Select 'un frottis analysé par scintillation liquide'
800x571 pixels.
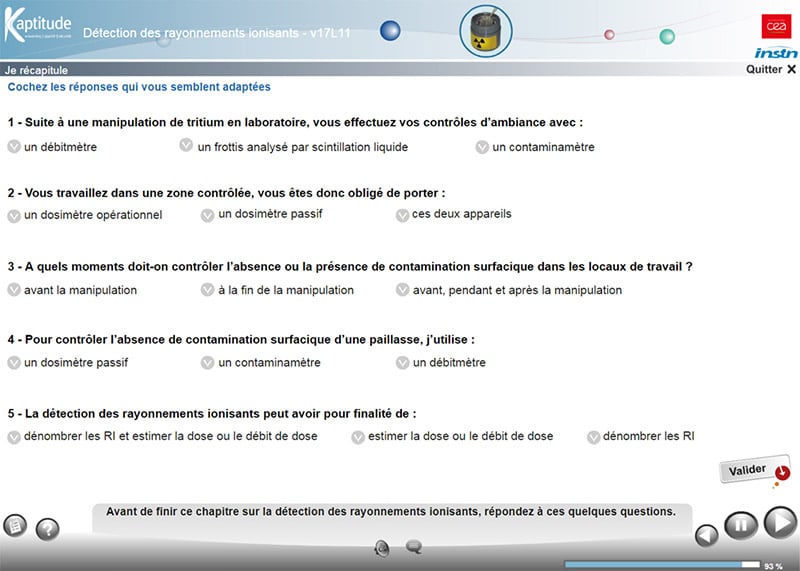[186, 146]
